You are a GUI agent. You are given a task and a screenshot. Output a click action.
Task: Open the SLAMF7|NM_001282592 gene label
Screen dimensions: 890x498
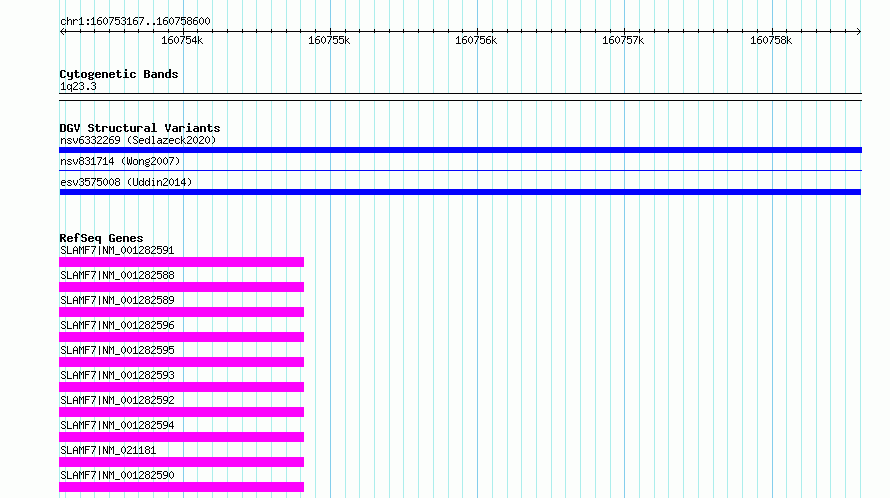coord(117,400)
